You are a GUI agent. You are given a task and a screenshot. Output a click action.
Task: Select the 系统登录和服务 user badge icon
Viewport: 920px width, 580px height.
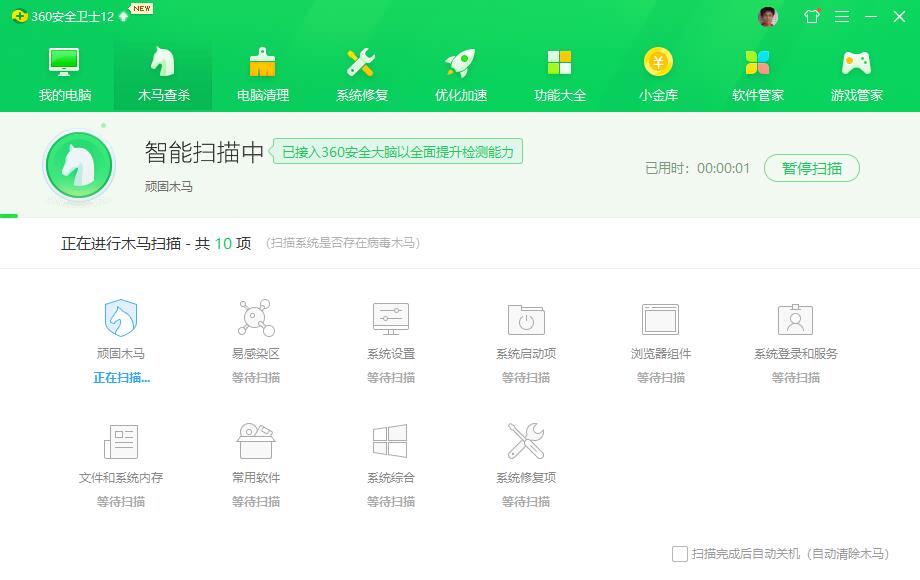pyautogui.click(x=796, y=319)
